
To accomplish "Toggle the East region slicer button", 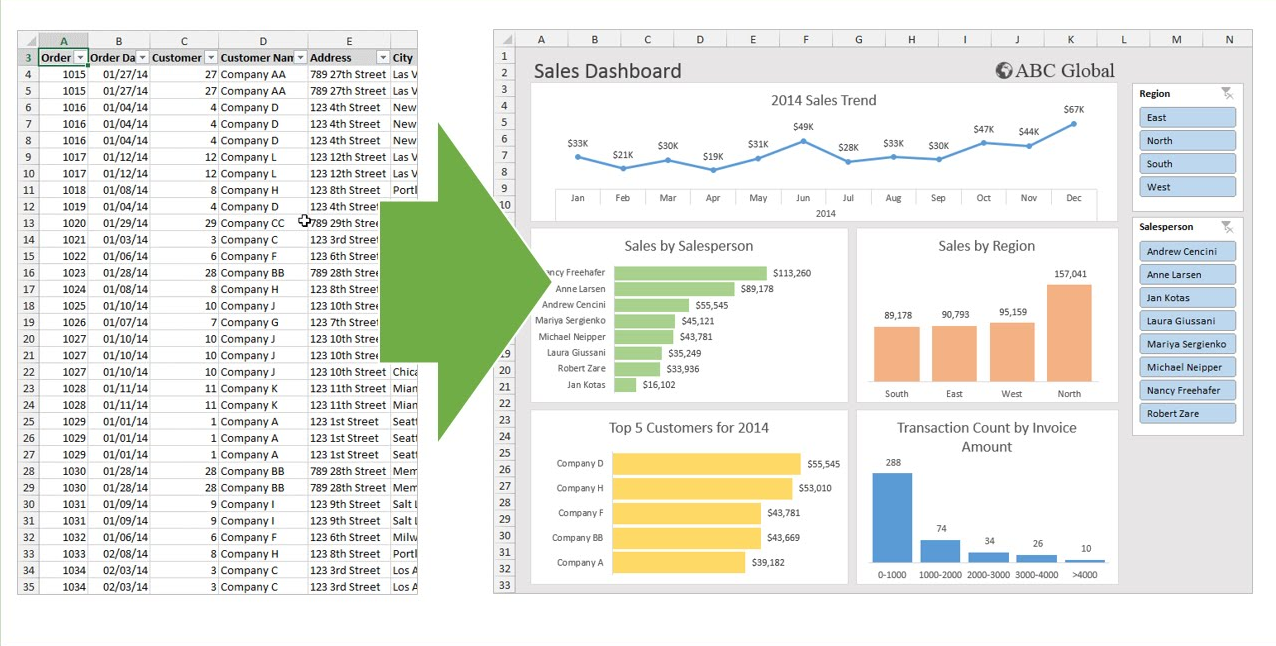I will click(1187, 117).
